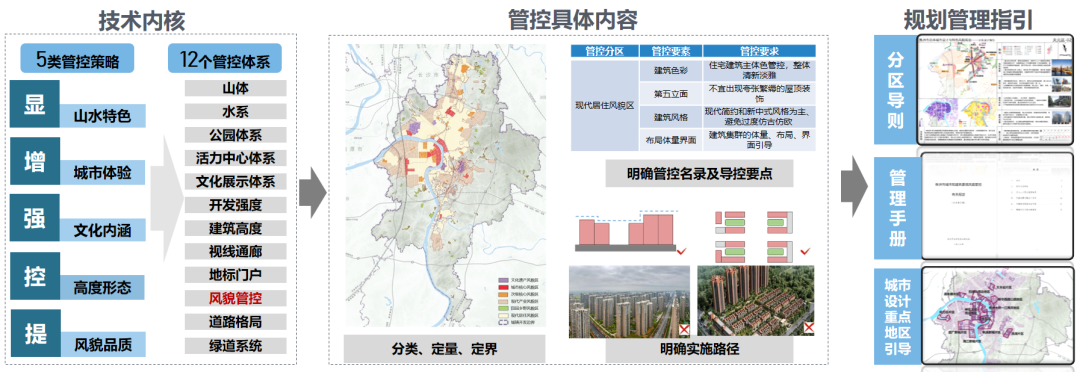Open the high-rise aerial photo
This screenshot has width=1080, height=372.
point(630,302)
